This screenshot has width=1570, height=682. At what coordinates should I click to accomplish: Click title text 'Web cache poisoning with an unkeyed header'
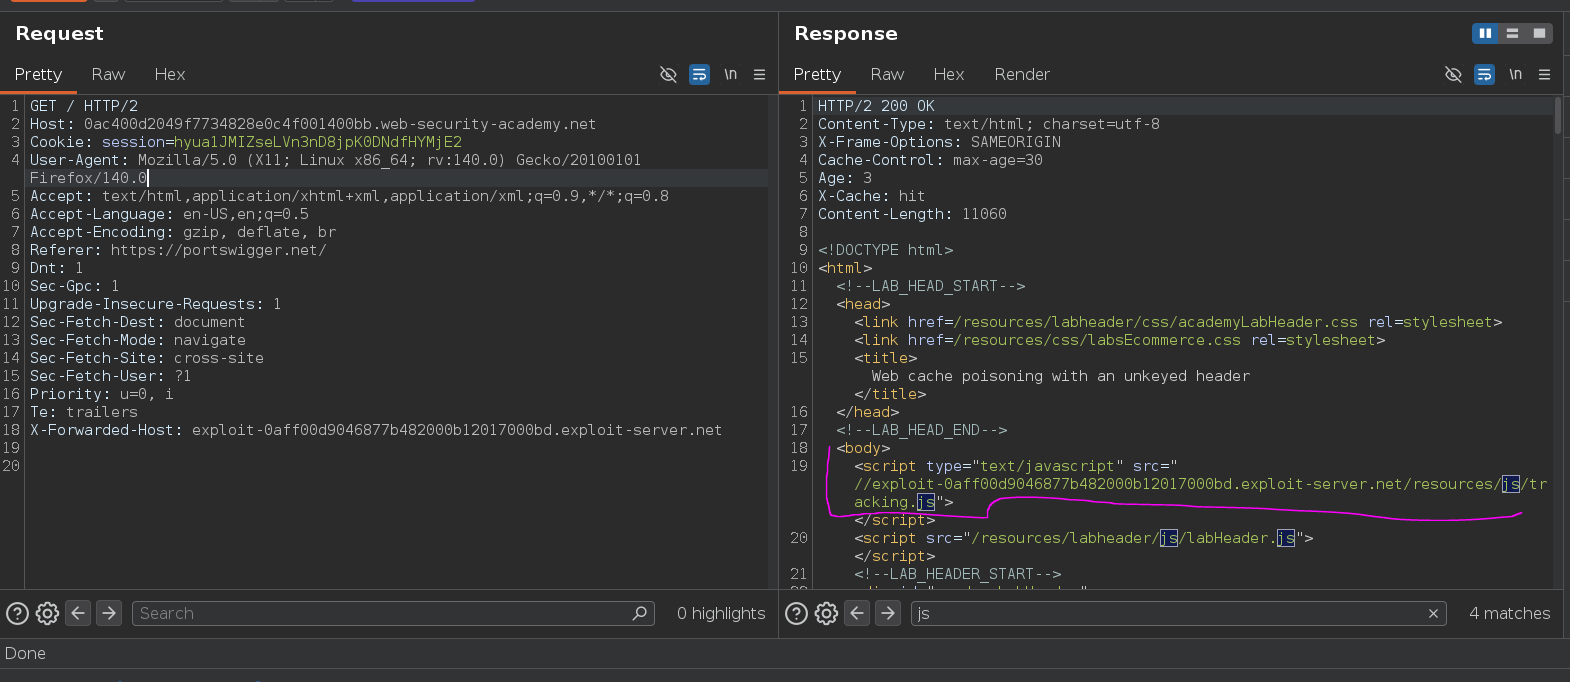click(1061, 376)
